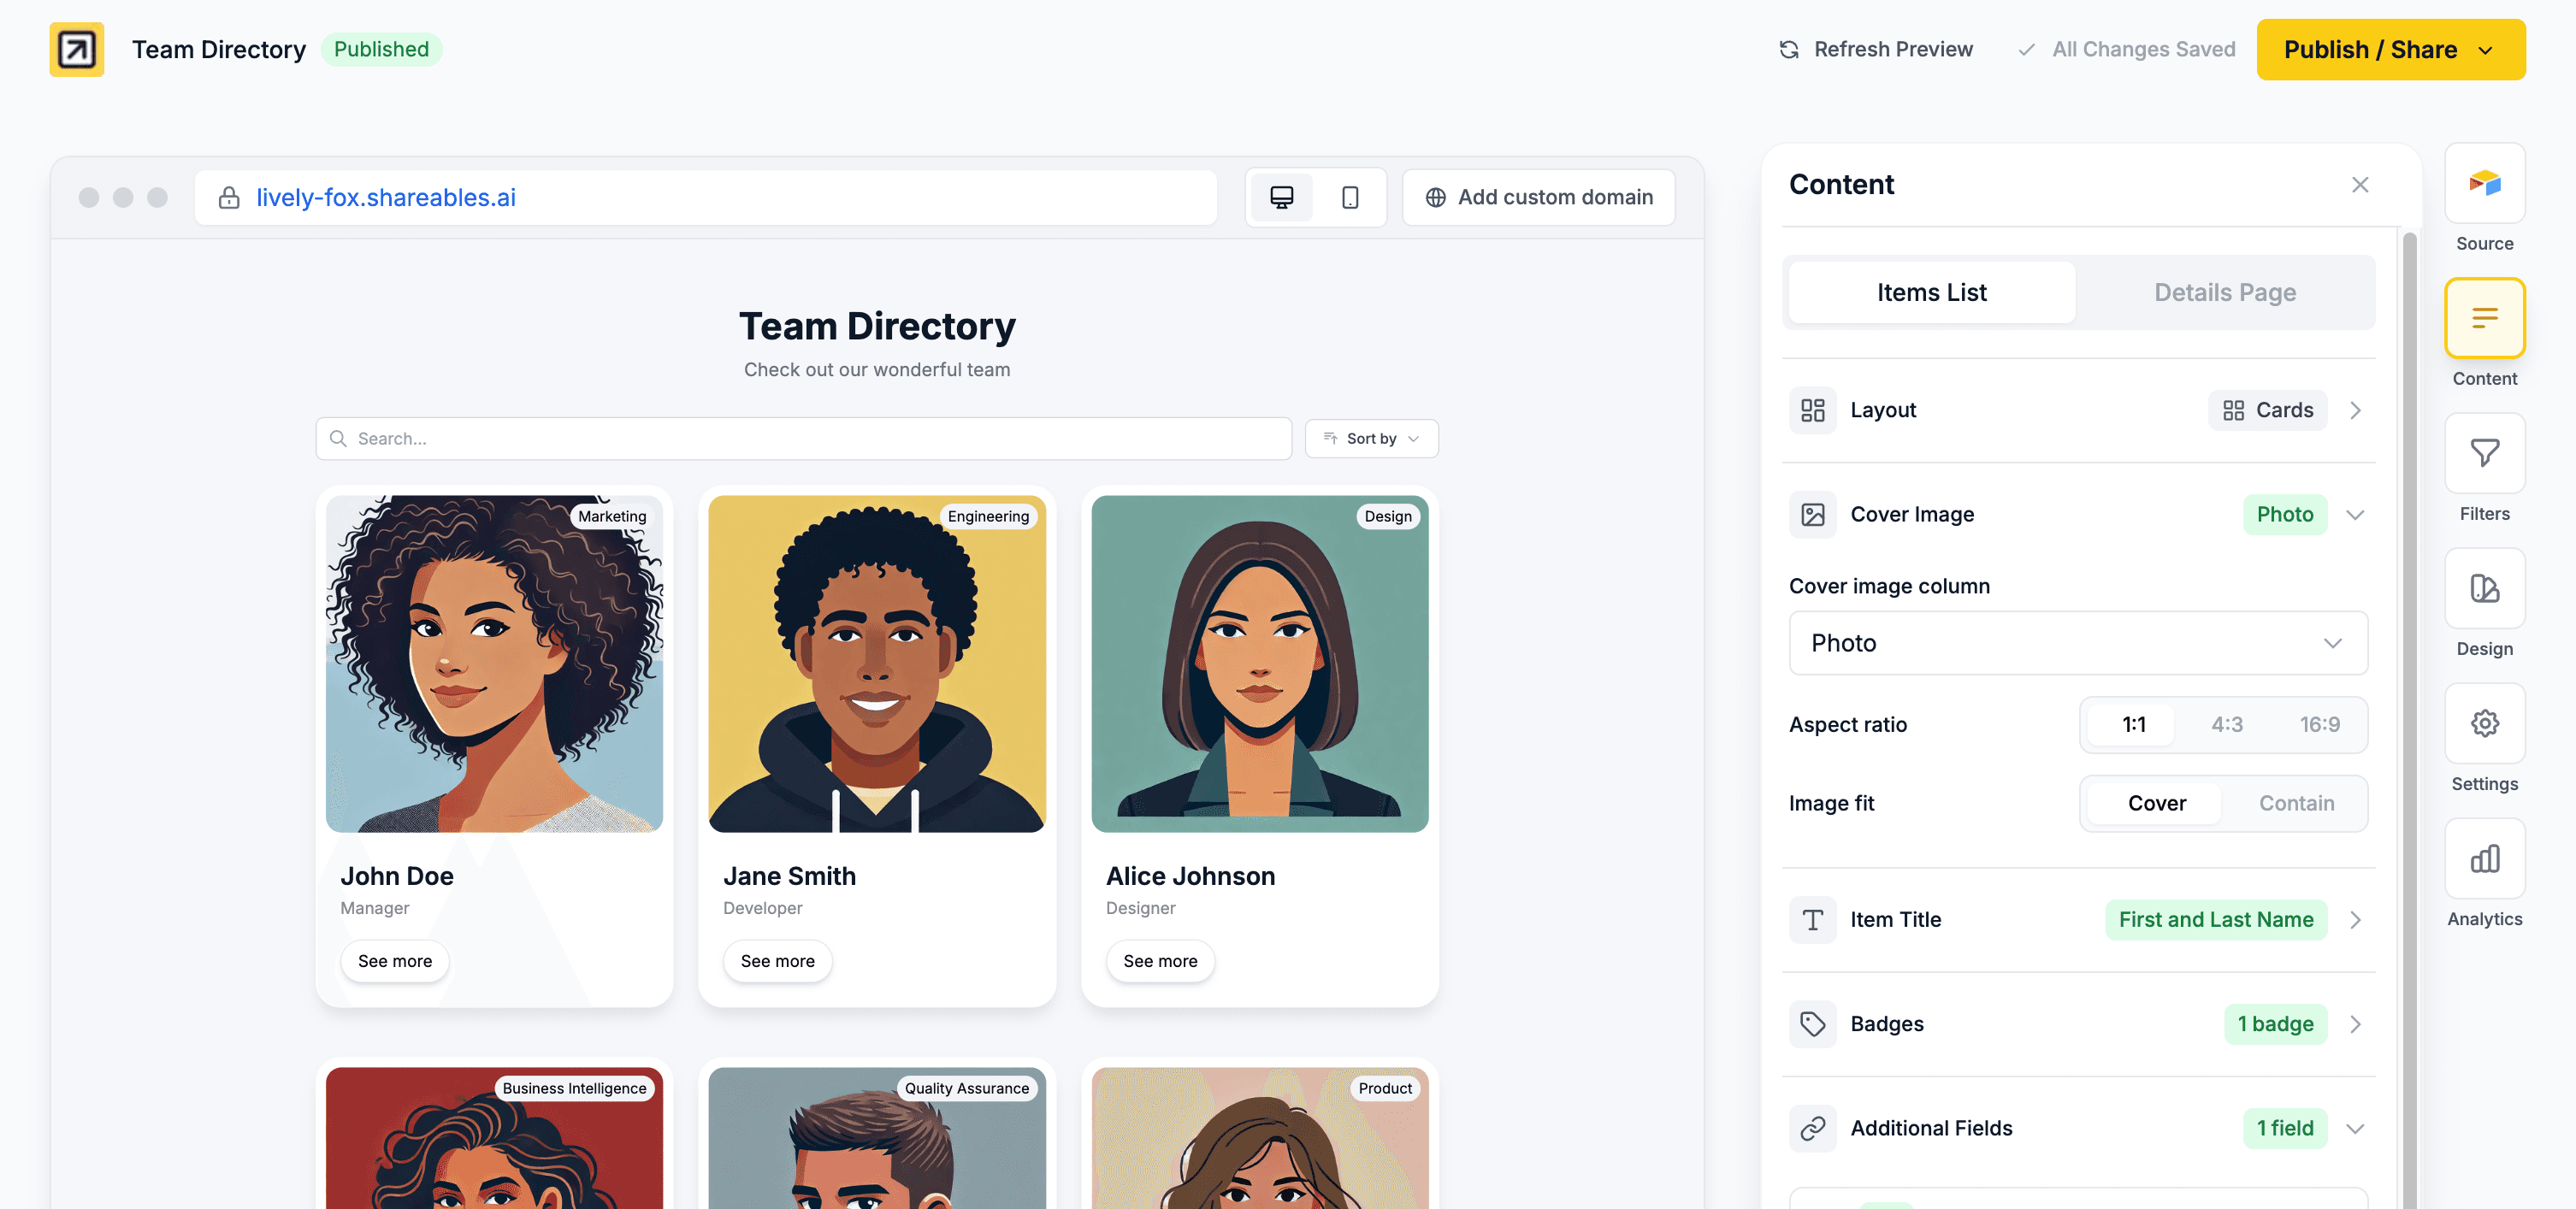2576x1209 pixels.
Task: Open the Cover image column dropdown
Action: click(2077, 643)
